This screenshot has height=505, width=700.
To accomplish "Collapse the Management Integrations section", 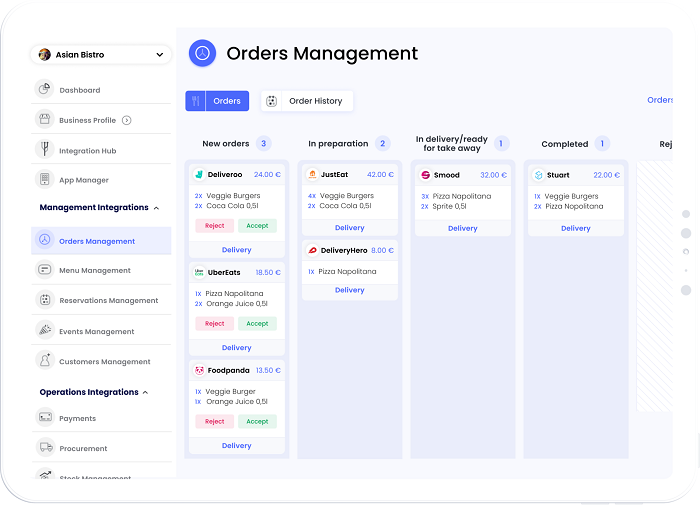I will (x=156, y=208).
